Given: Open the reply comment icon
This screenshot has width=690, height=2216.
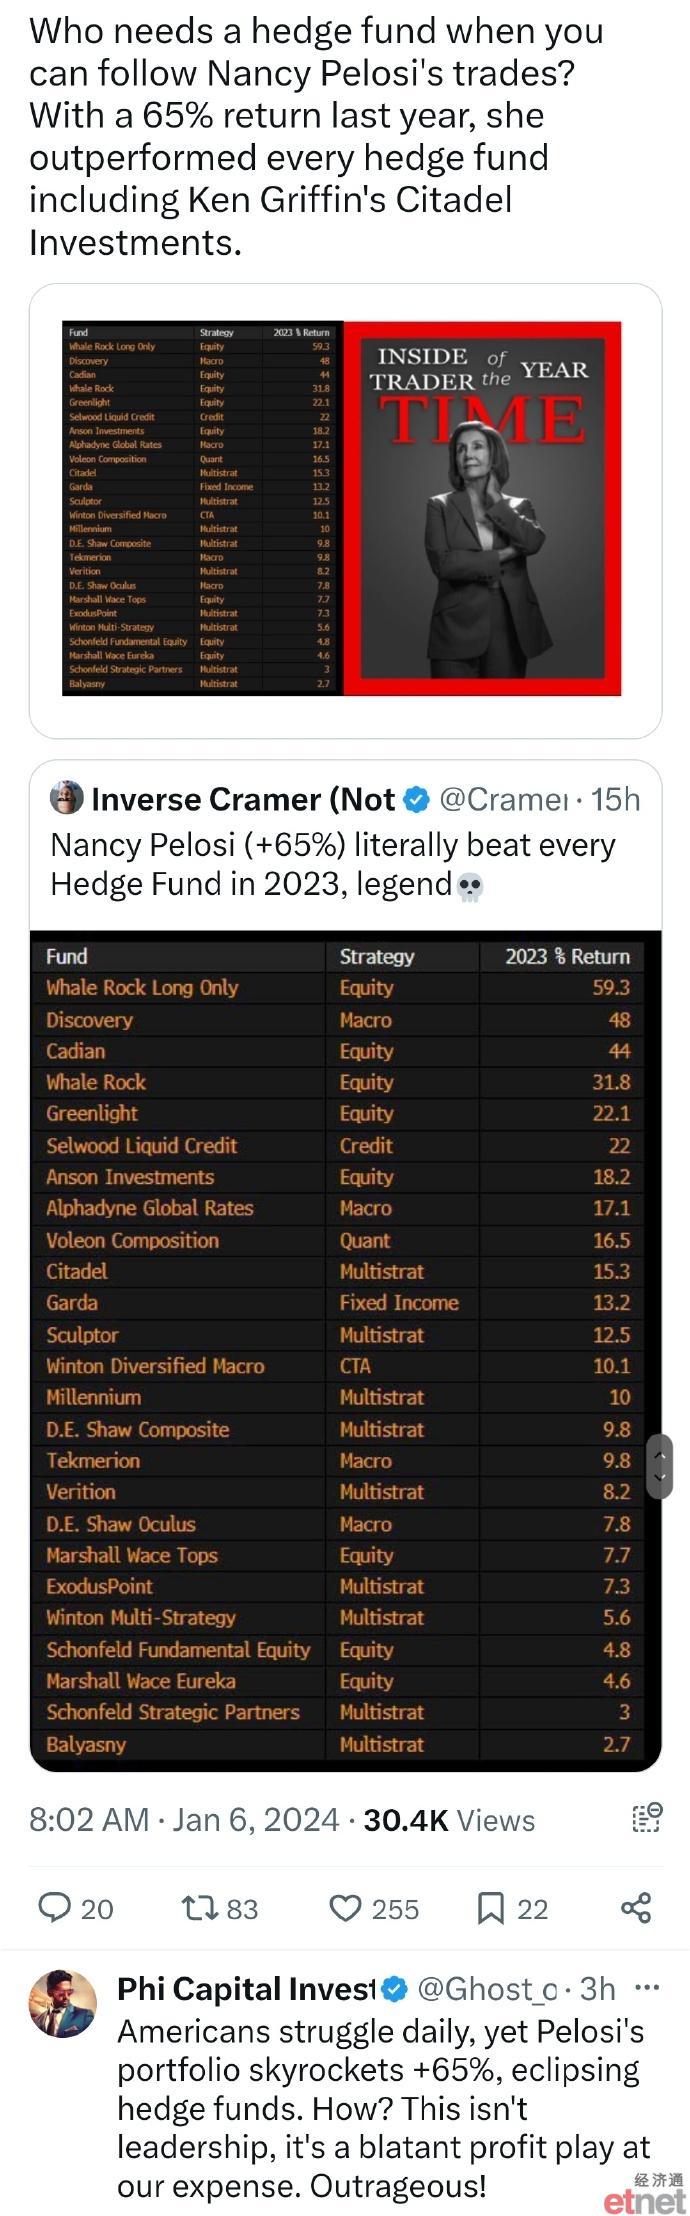Looking at the screenshot, I should 54,1908.
